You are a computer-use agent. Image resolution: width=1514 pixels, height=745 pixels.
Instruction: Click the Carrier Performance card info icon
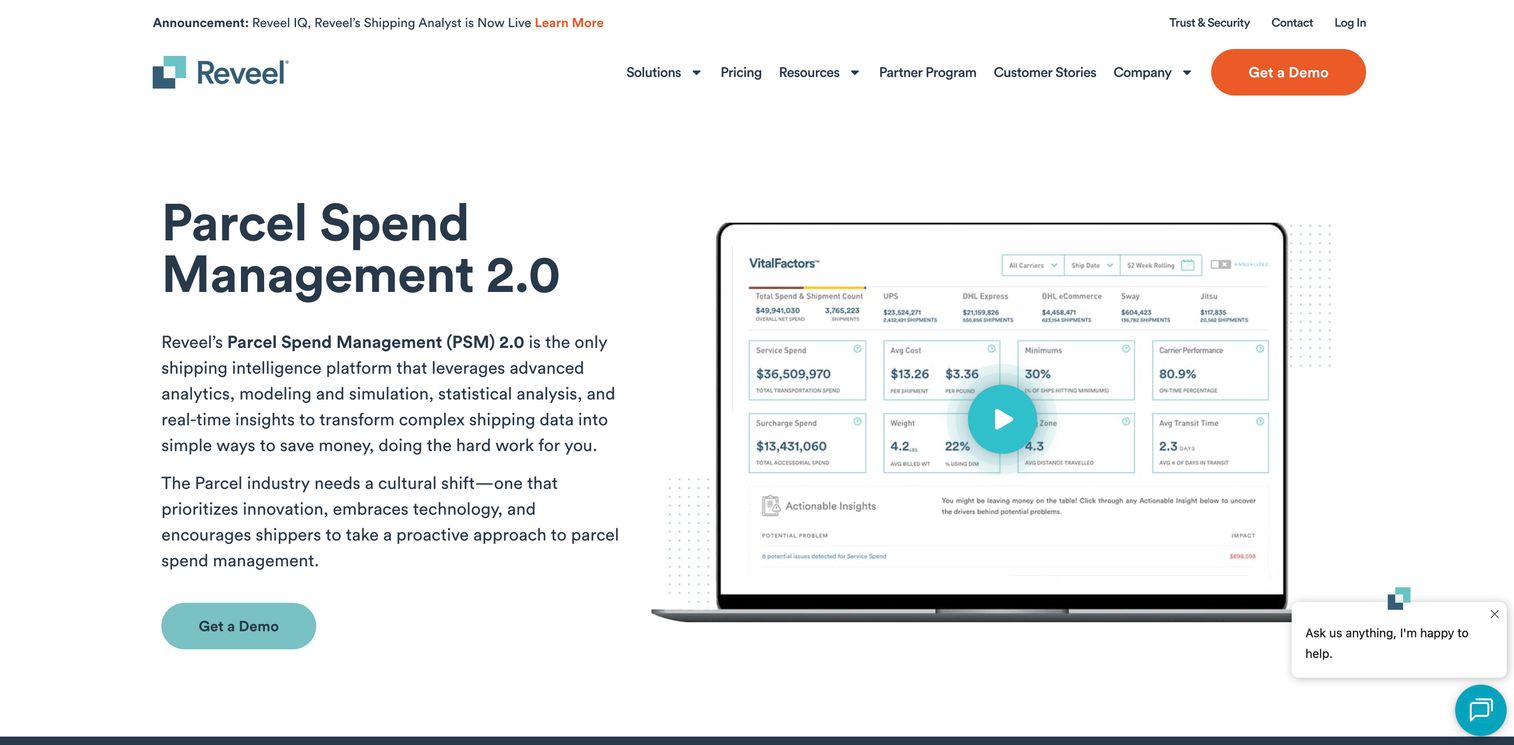coord(1260,349)
